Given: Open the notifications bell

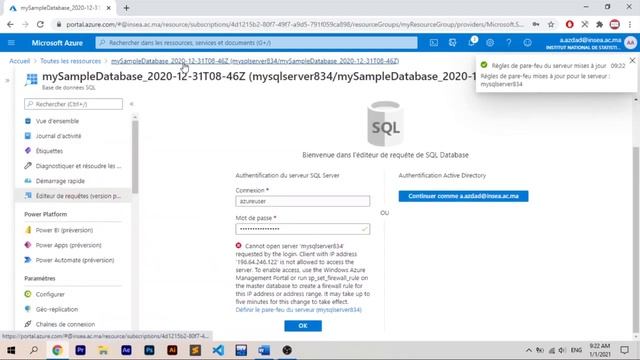Looking at the screenshot, I should coord(471,42).
